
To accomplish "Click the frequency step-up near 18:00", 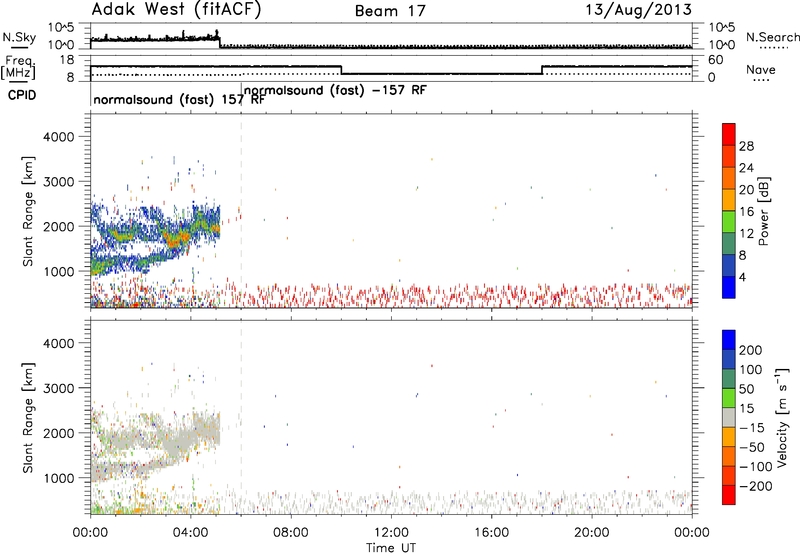I will click(x=542, y=70).
